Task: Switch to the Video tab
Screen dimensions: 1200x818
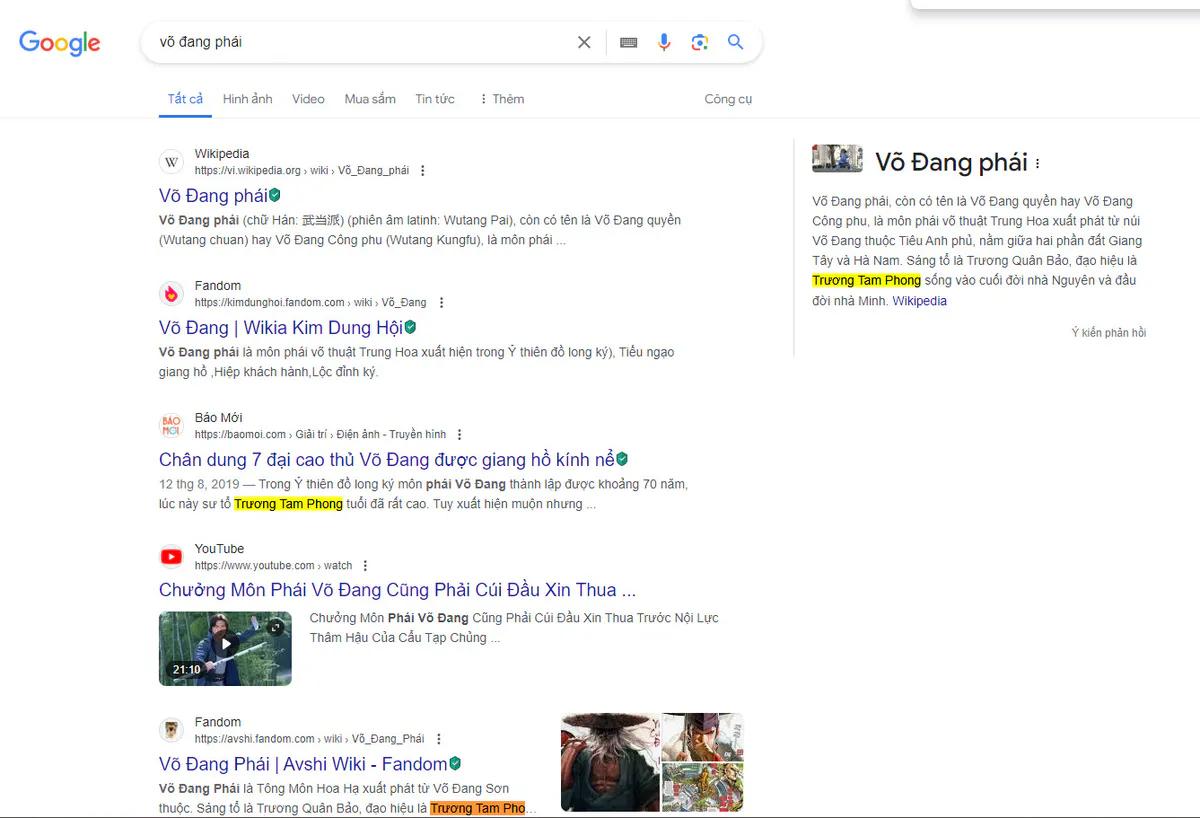Action: (308, 99)
